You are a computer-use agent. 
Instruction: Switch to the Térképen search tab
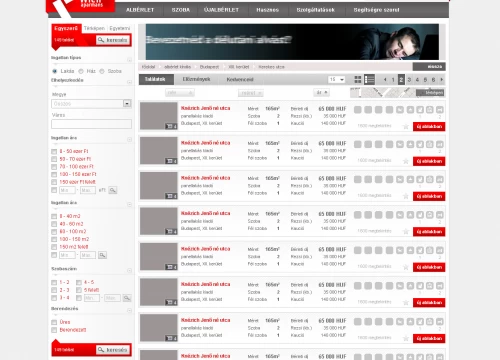(94, 28)
